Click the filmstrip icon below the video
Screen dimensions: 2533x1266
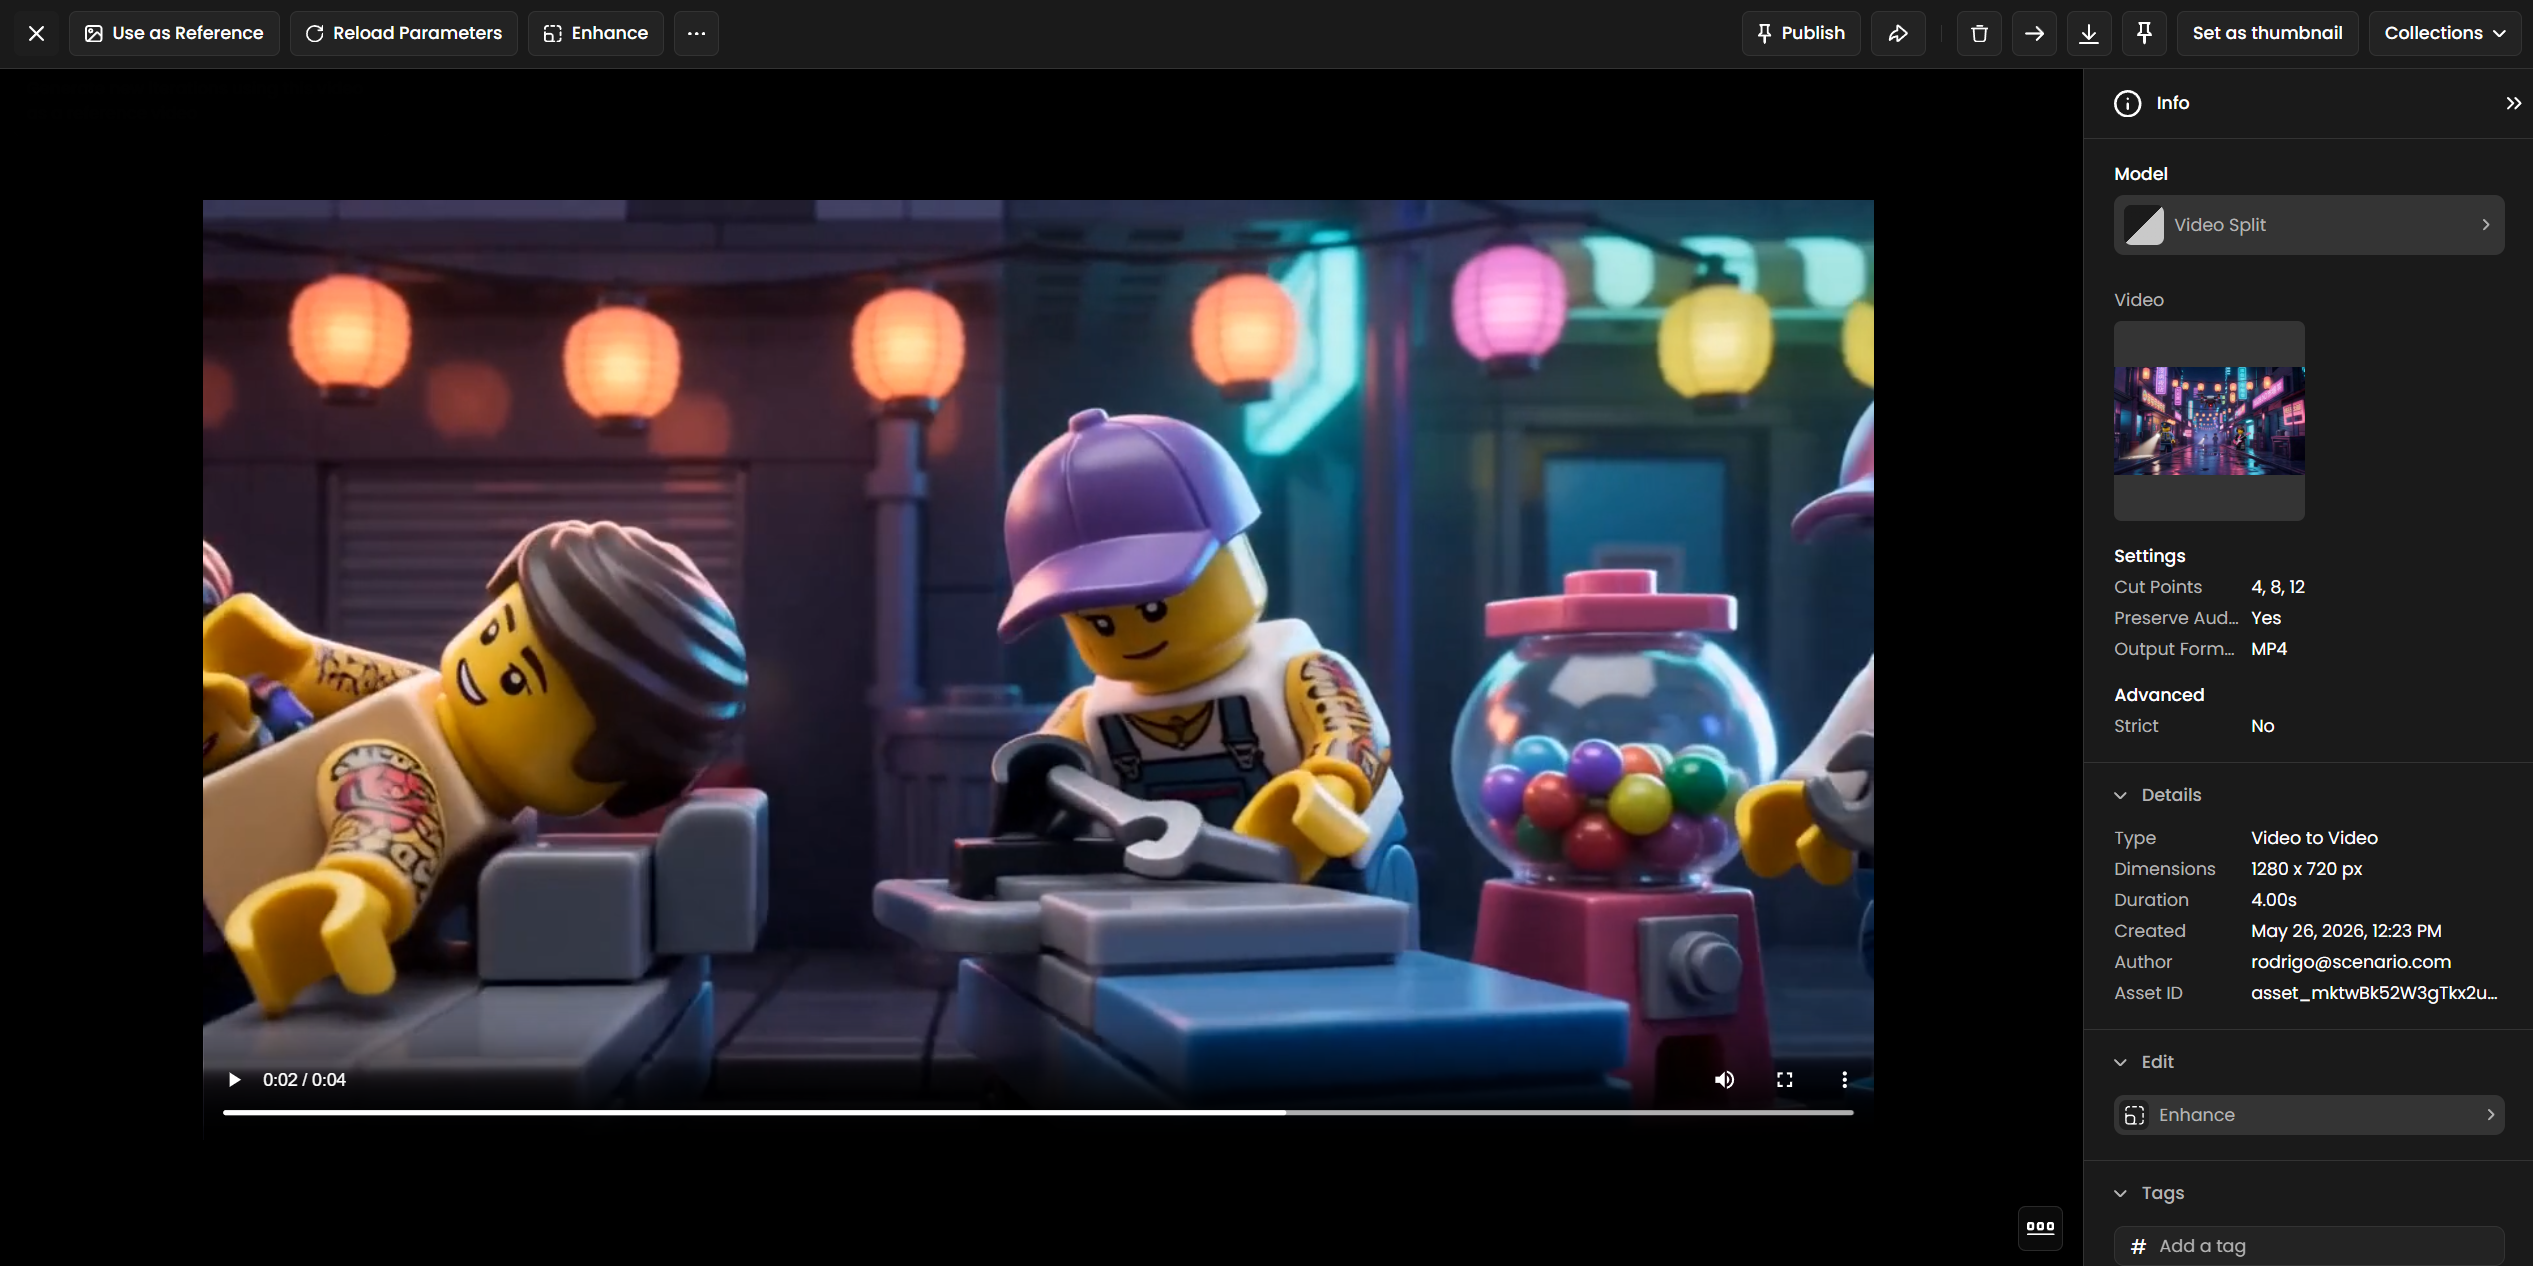pos(2040,1227)
